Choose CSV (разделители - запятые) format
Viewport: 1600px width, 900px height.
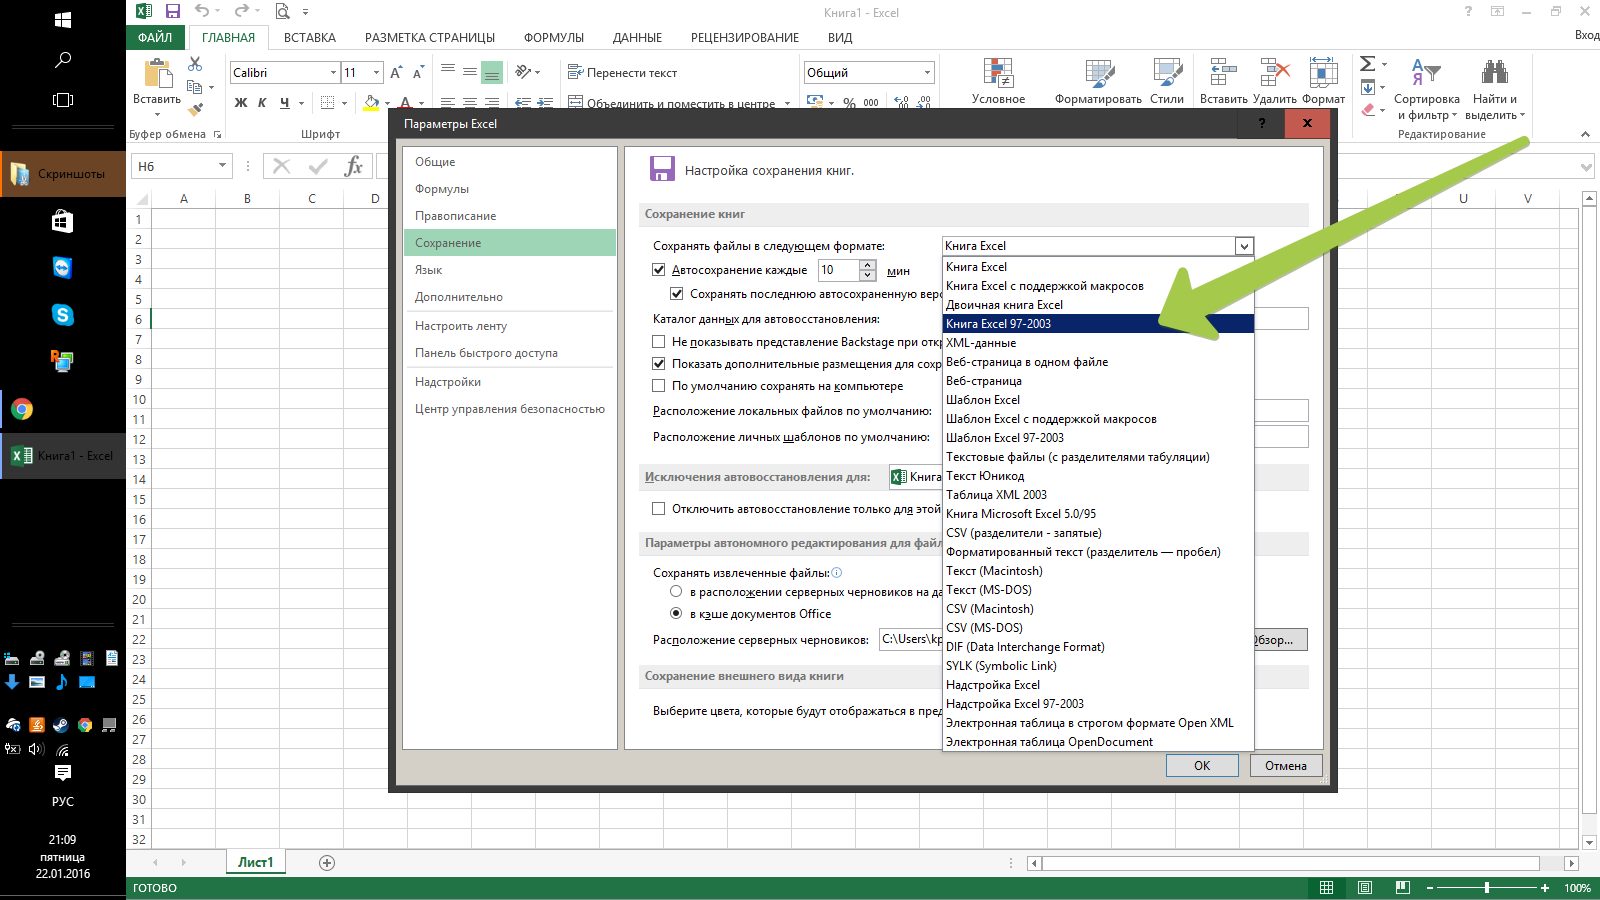click(x=1098, y=533)
